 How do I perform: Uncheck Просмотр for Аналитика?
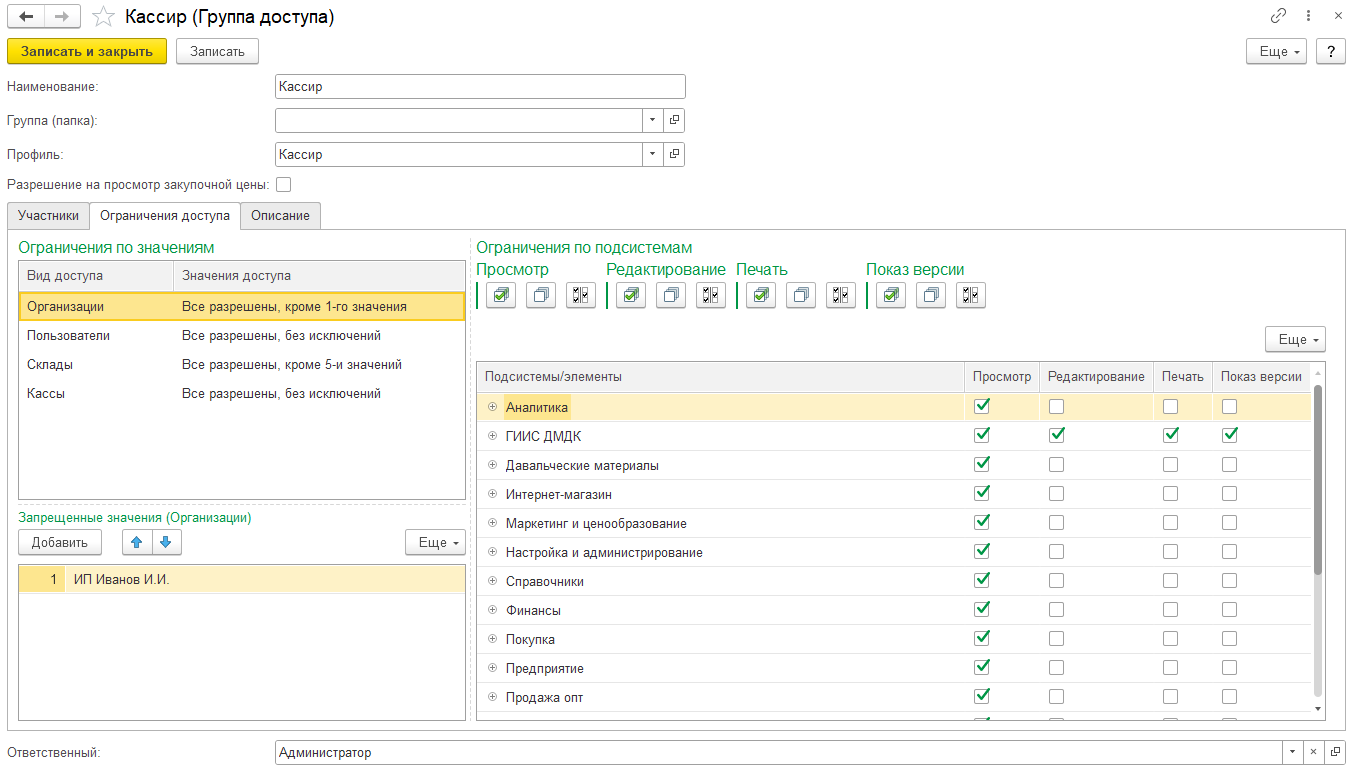click(x=982, y=406)
